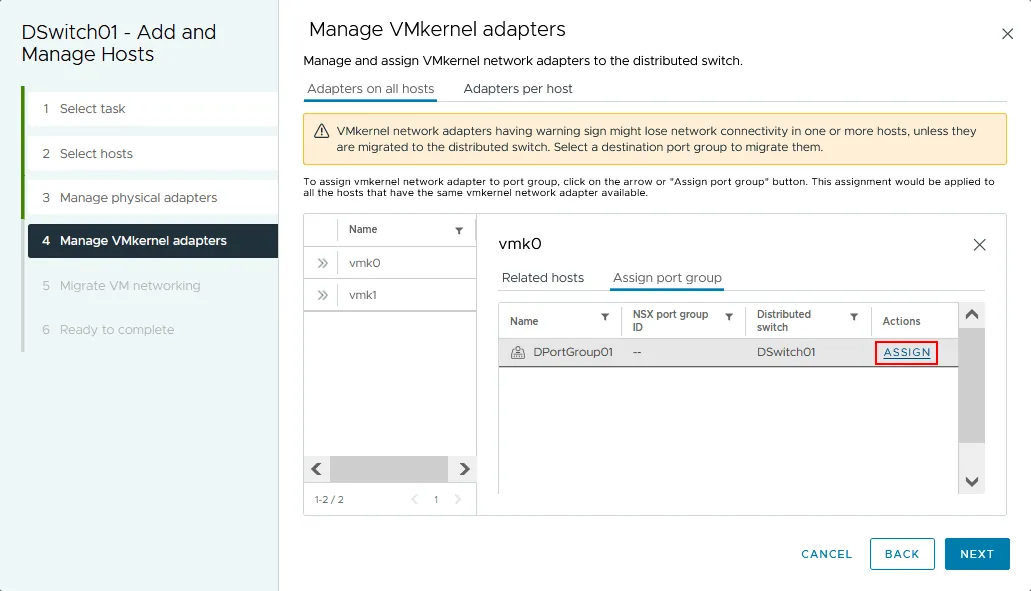Switch to Adapters per host tab
Viewport: 1031px width, 591px height.
517,89
